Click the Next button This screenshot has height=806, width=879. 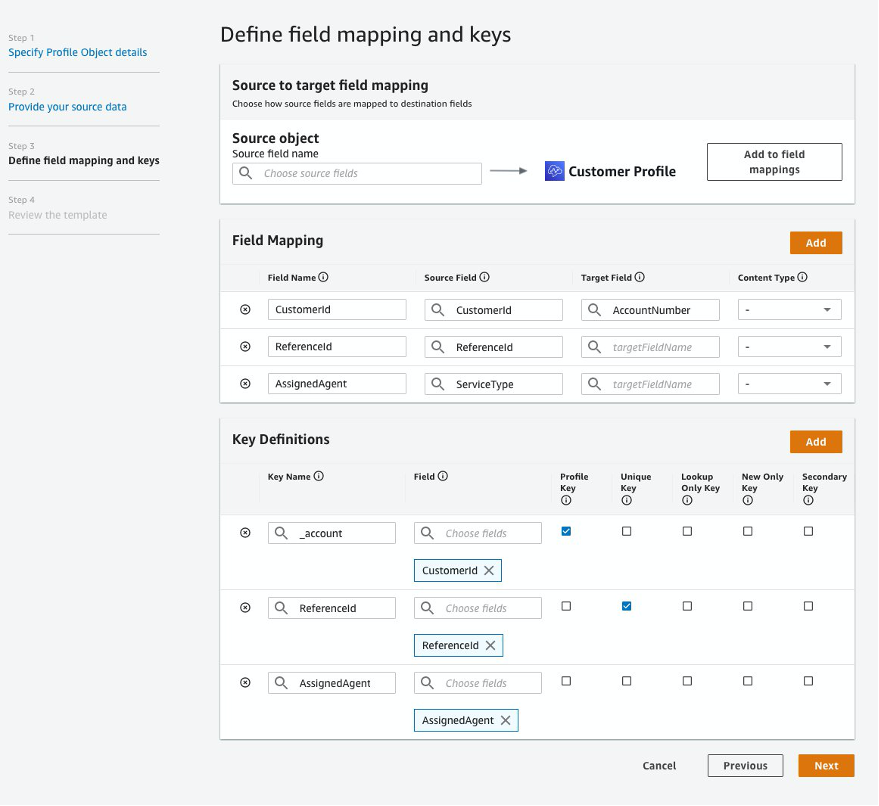pyautogui.click(x=826, y=766)
